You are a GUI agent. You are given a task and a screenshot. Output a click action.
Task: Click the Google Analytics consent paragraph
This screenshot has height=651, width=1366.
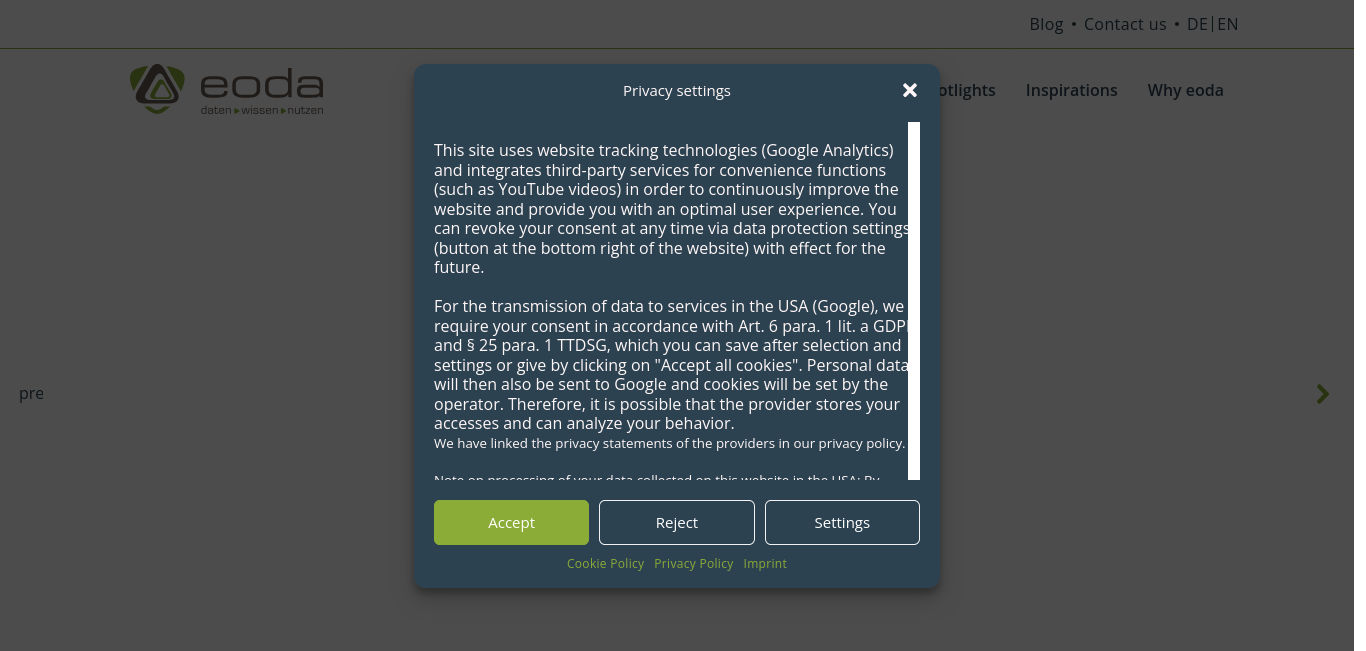coord(665,209)
